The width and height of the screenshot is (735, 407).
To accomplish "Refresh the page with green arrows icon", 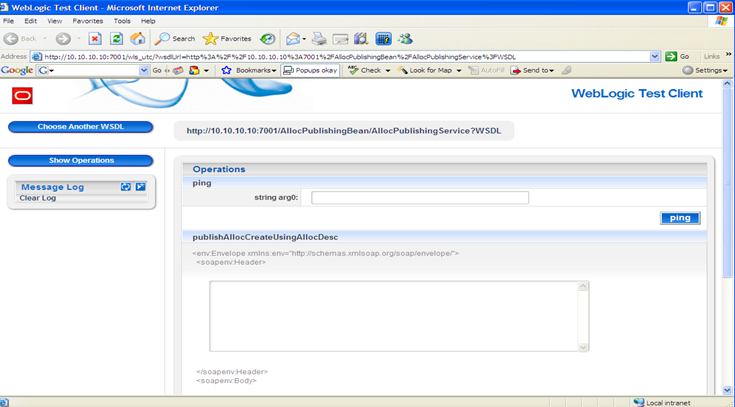I will pos(116,39).
